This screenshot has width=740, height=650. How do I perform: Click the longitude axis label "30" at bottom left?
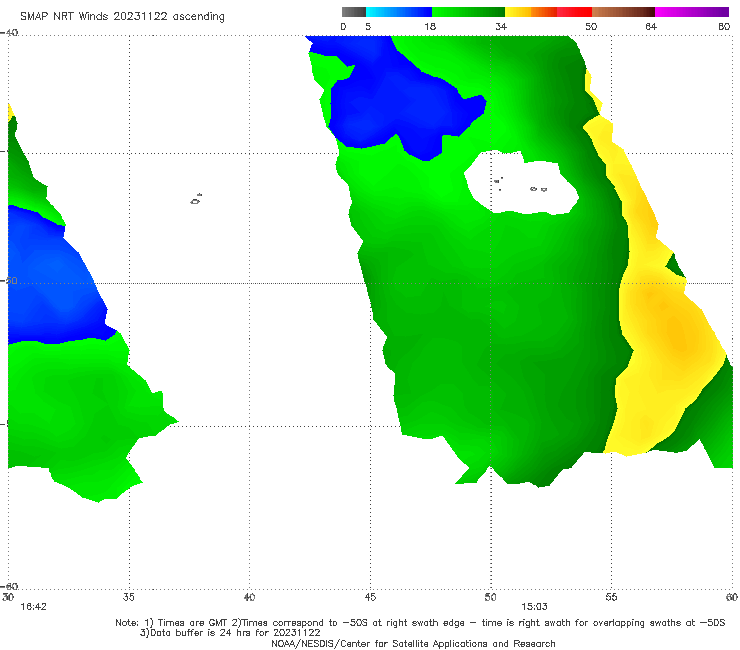(x=8, y=597)
